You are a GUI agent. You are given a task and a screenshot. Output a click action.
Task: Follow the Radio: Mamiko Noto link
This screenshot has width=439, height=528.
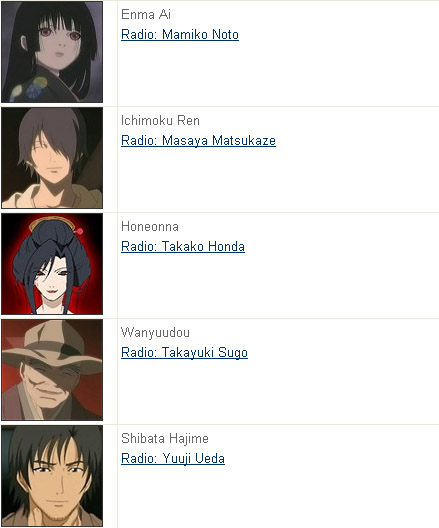[x=180, y=35]
